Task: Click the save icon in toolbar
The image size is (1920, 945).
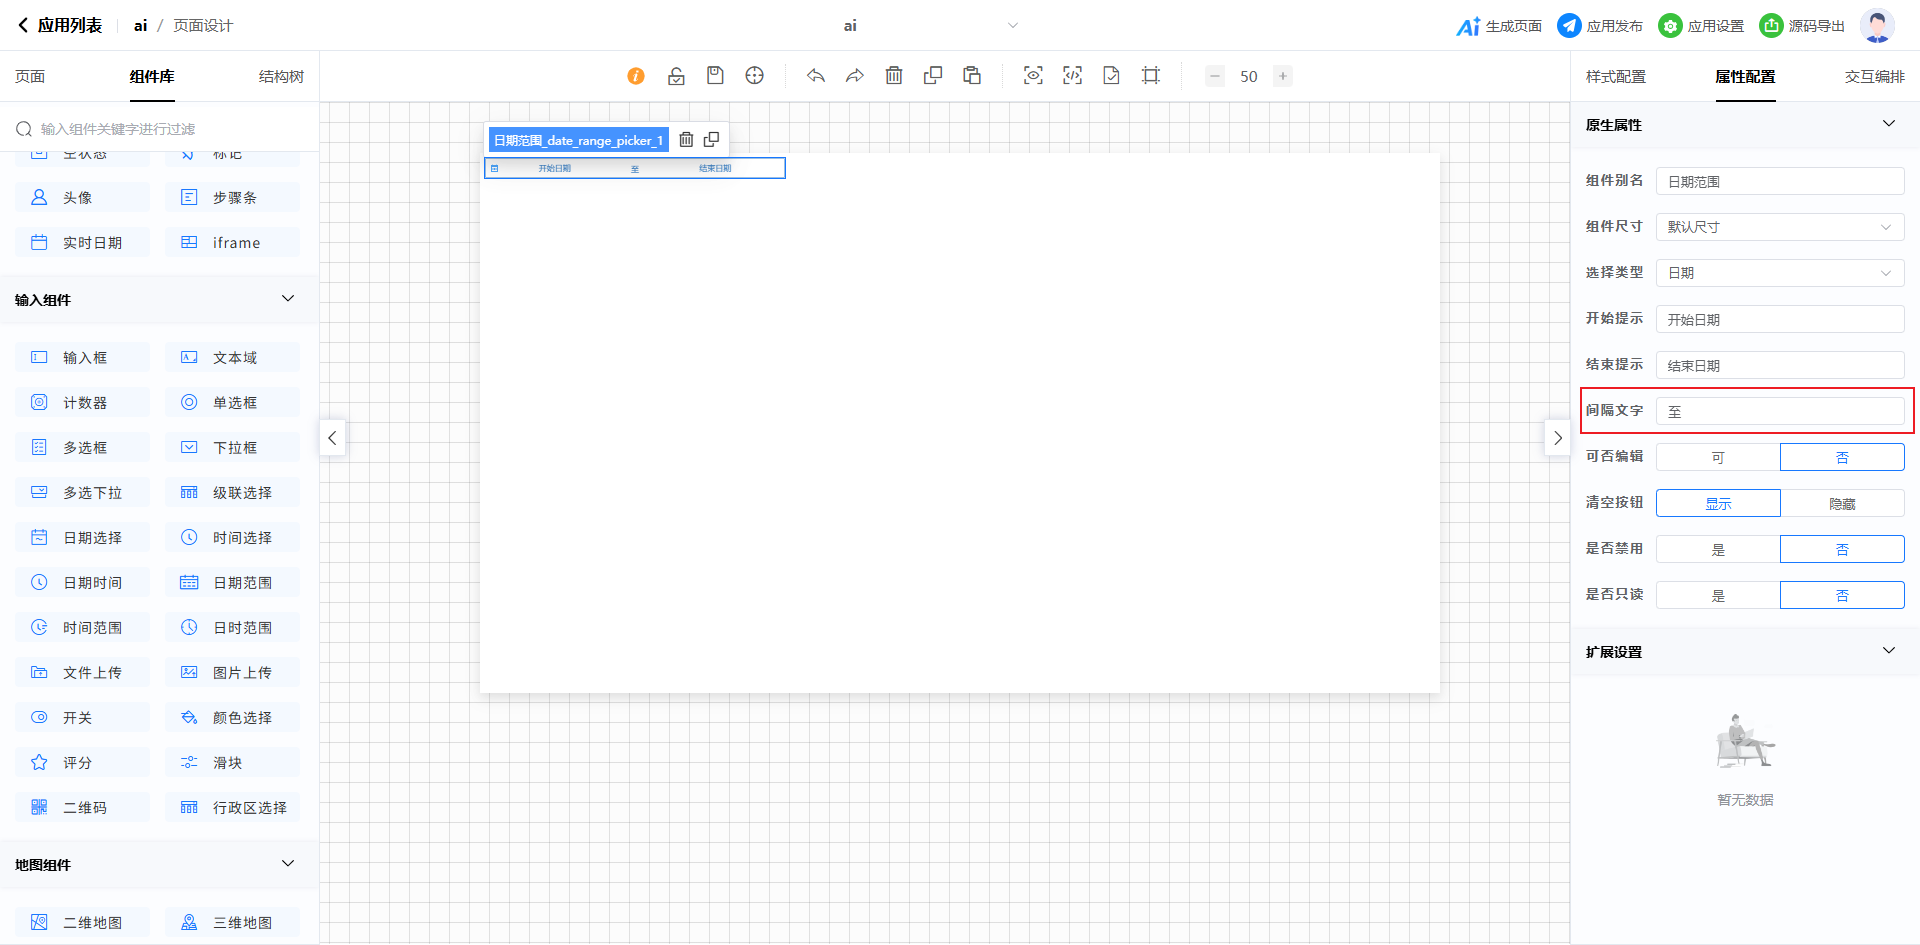Action: (715, 76)
